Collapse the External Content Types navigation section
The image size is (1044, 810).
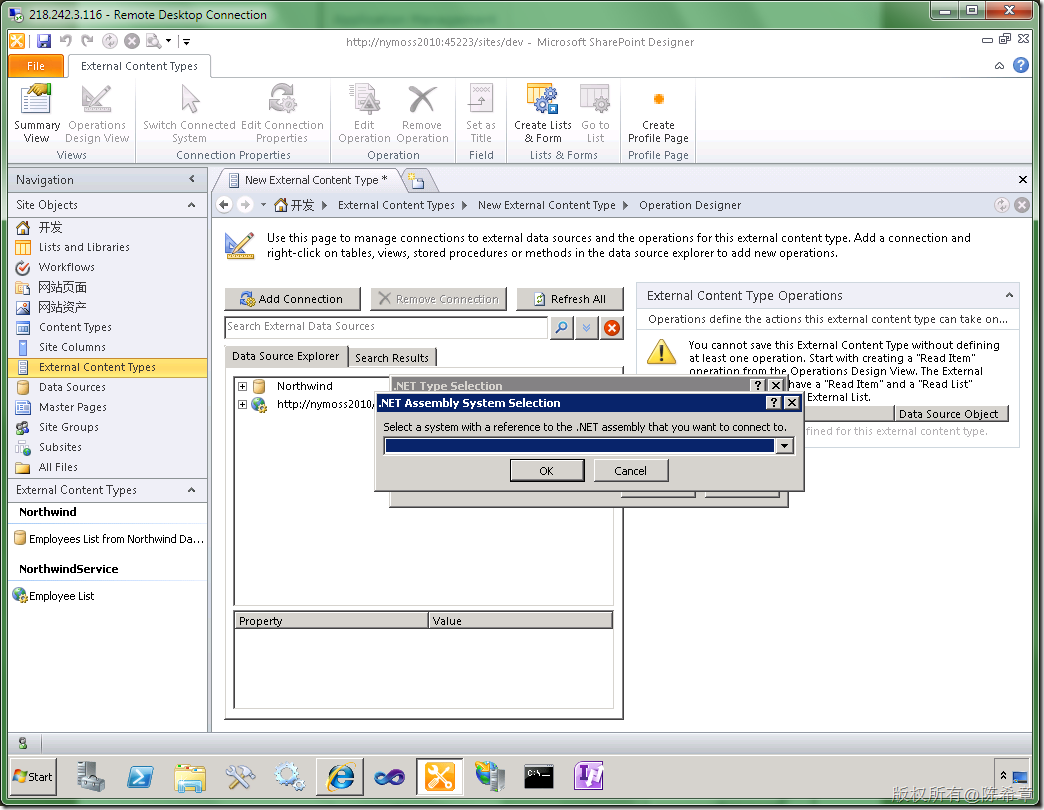[192, 490]
